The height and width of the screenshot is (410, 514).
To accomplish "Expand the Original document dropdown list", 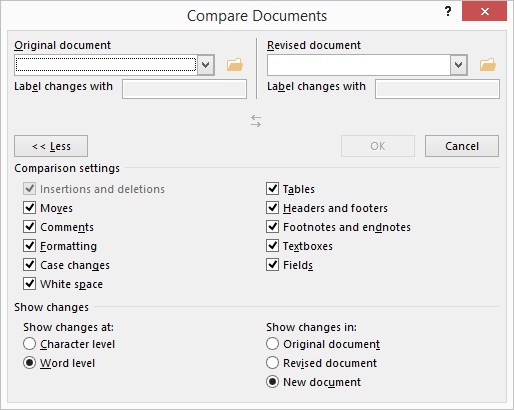I will click(x=206, y=65).
